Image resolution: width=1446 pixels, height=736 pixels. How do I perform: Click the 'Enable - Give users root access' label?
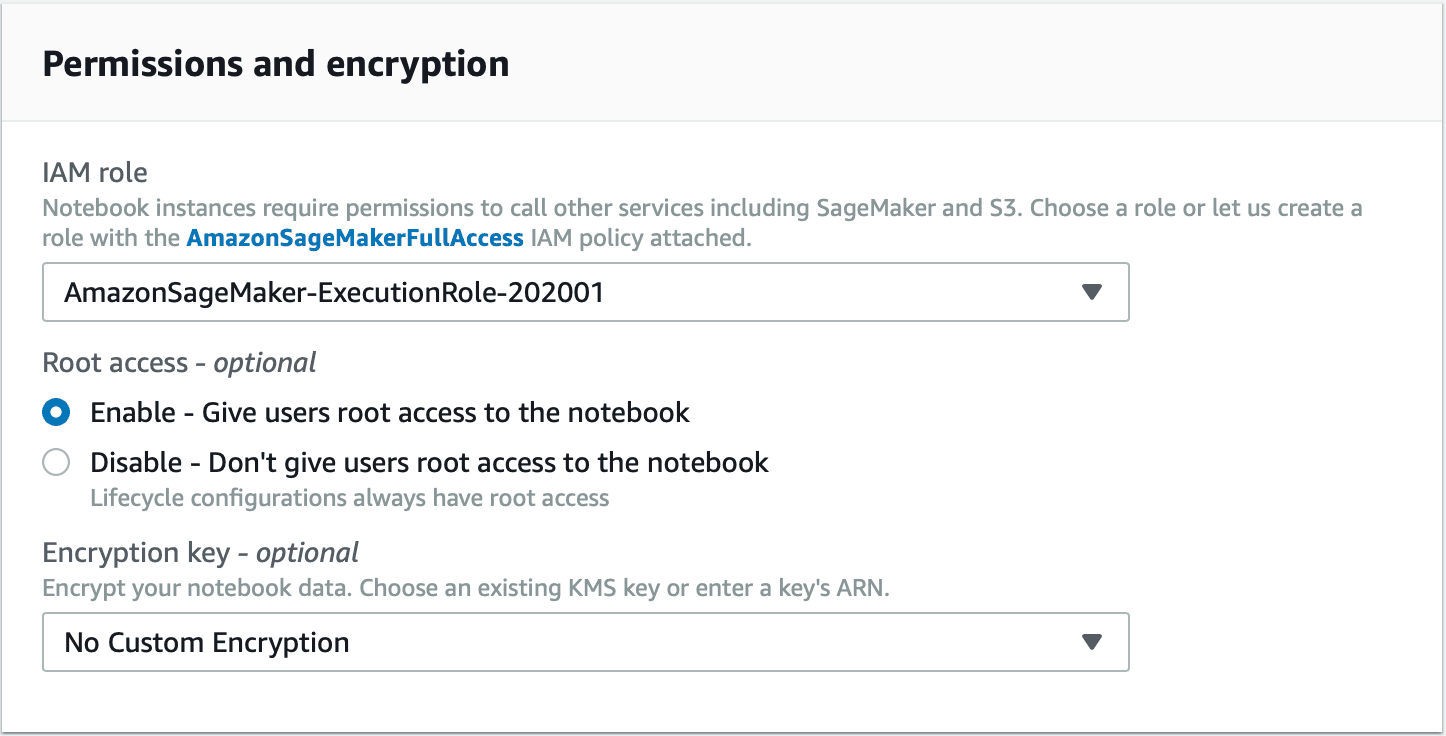[x=390, y=412]
